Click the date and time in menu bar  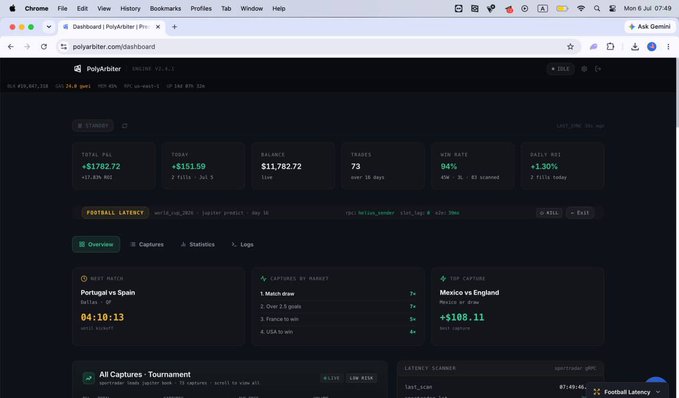tap(647, 8)
